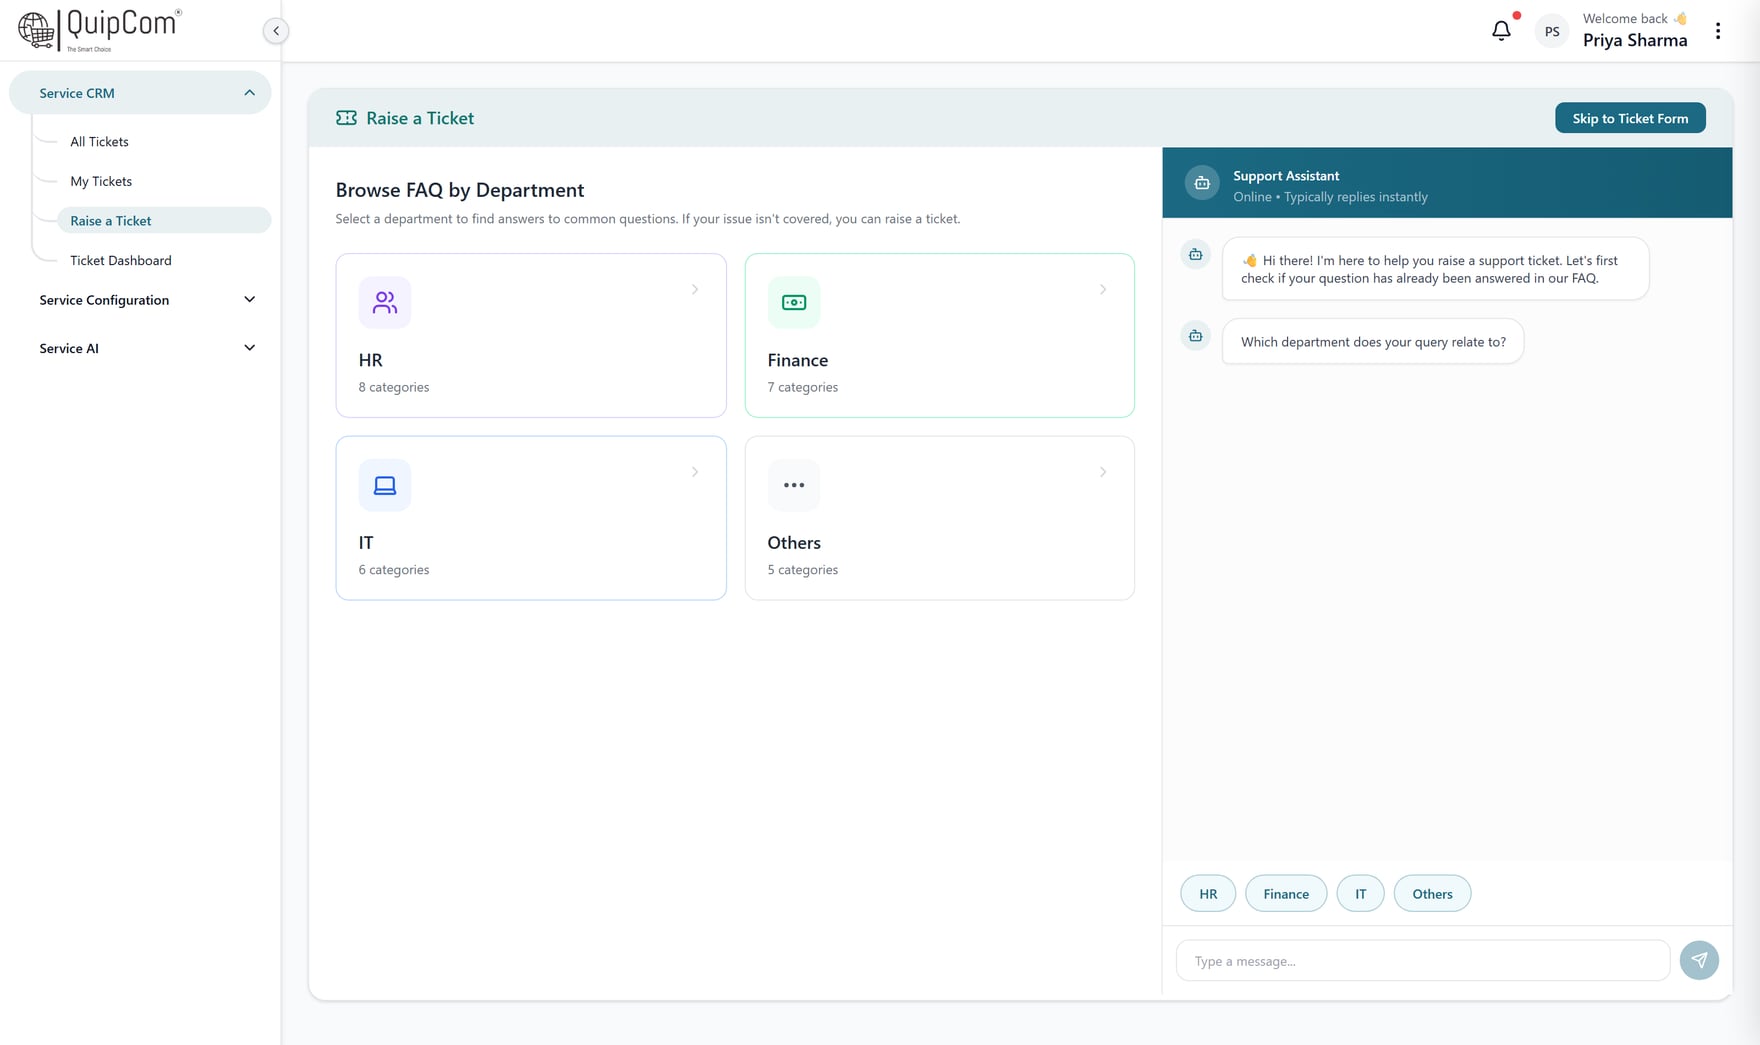The image size is (1760, 1045).
Task: Click the Support Assistant bot icon in header
Action: (1202, 183)
